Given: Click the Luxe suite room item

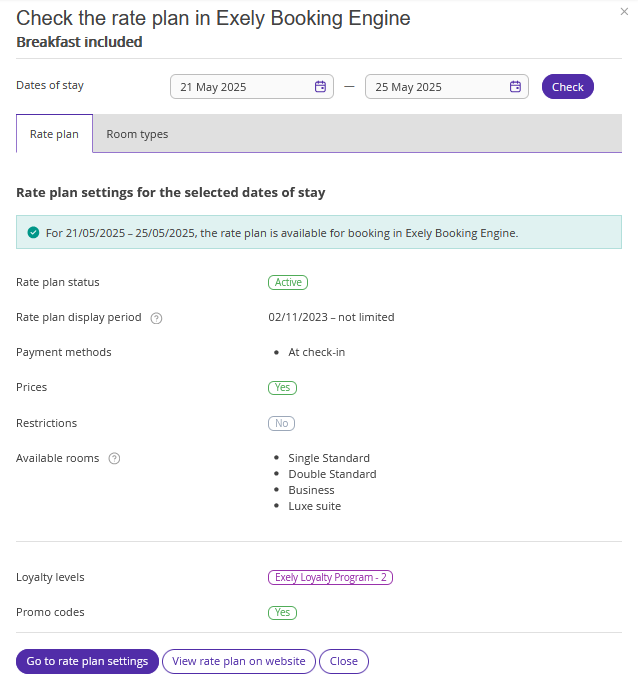Looking at the screenshot, I should tap(314, 506).
